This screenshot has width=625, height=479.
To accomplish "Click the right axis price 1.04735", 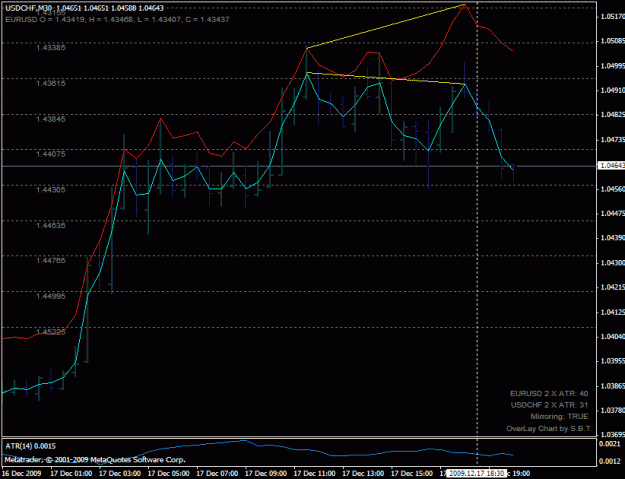I will [612, 140].
